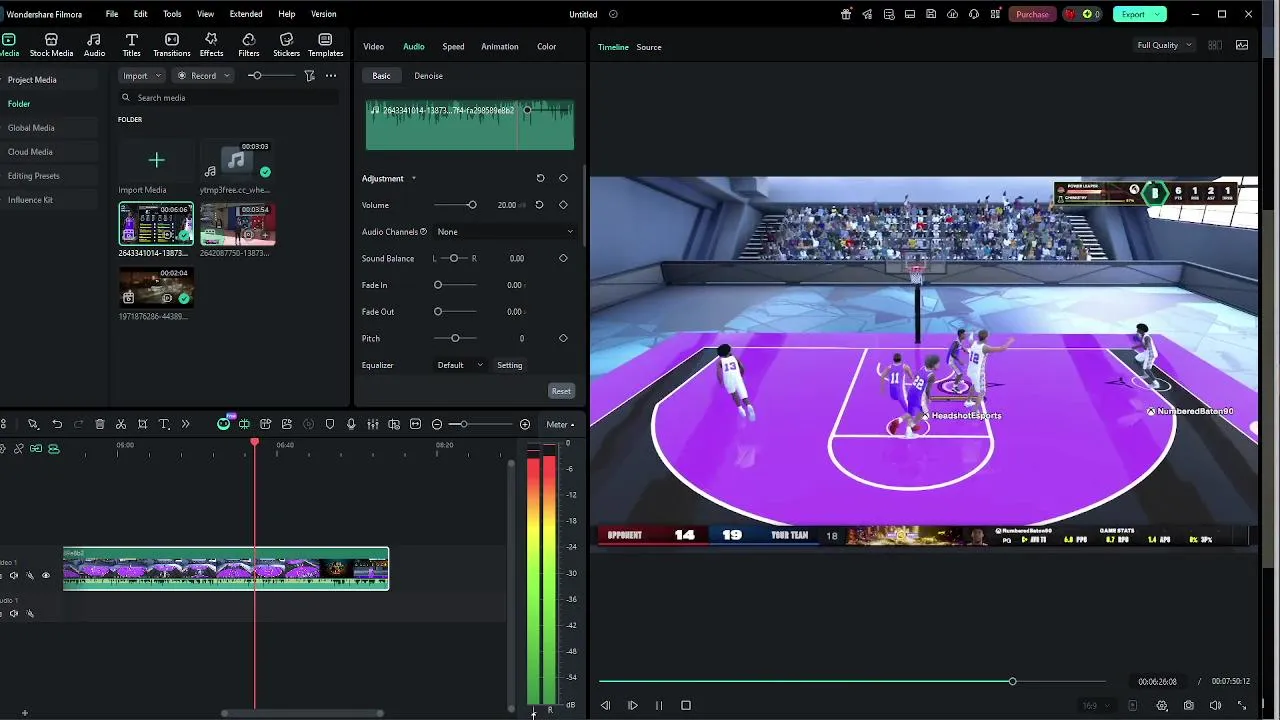Switch to the Denoise sub-tab
This screenshot has width=1280, height=720.
(x=428, y=76)
